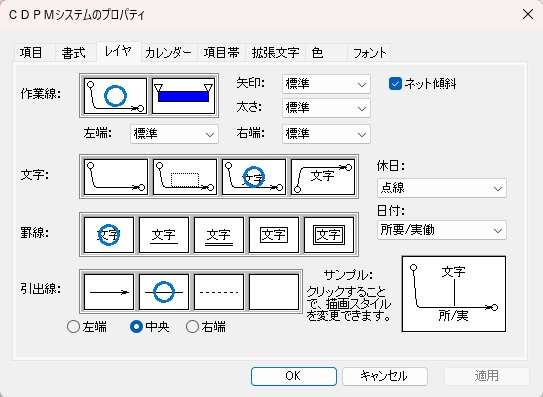Image resolution: width=543 pixels, height=397 pixels.
Task: Choose the text-on-line style in 文字 row
Action: 254,177
